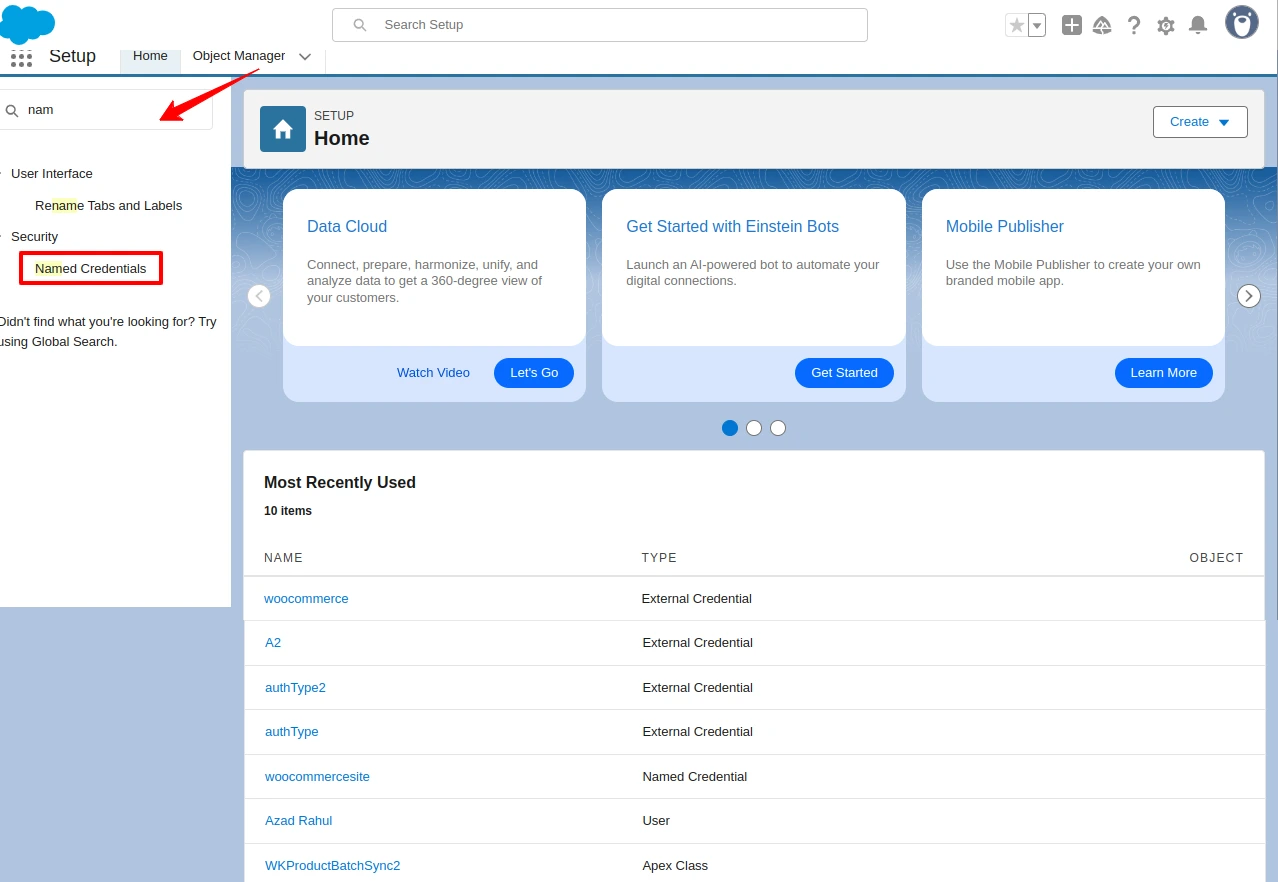This screenshot has height=882, width=1278.
Task: Open Salesforce Help with the question mark icon
Action: click(x=1134, y=24)
